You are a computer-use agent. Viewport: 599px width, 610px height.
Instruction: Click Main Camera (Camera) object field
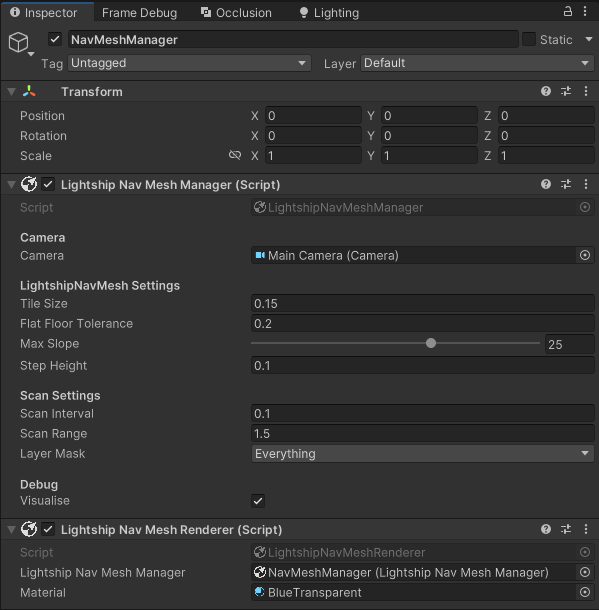pyautogui.click(x=413, y=256)
